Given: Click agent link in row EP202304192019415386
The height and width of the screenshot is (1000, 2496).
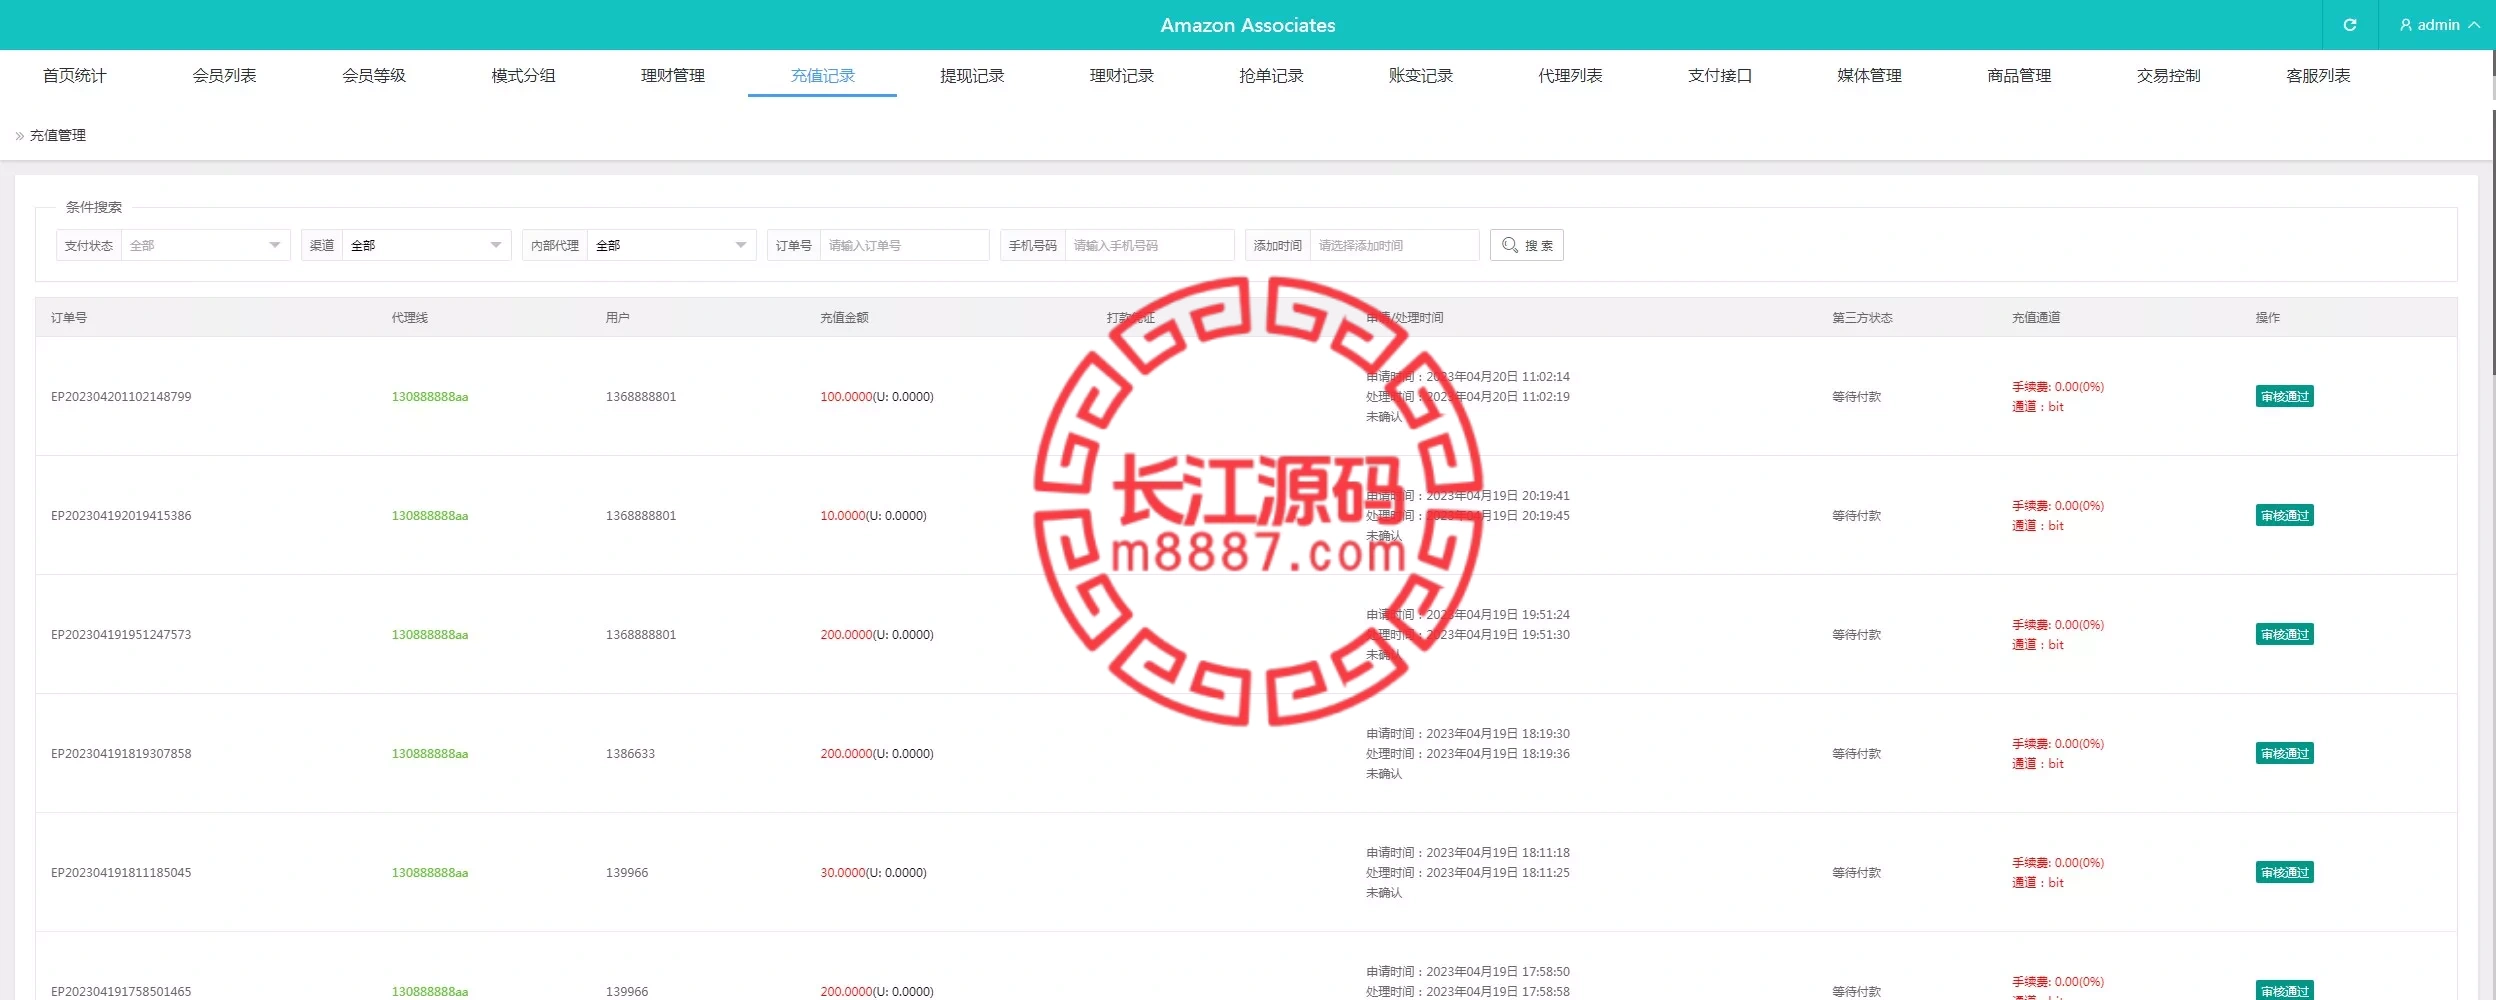Looking at the screenshot, I should pyautogui.click(x=430, y=516).
